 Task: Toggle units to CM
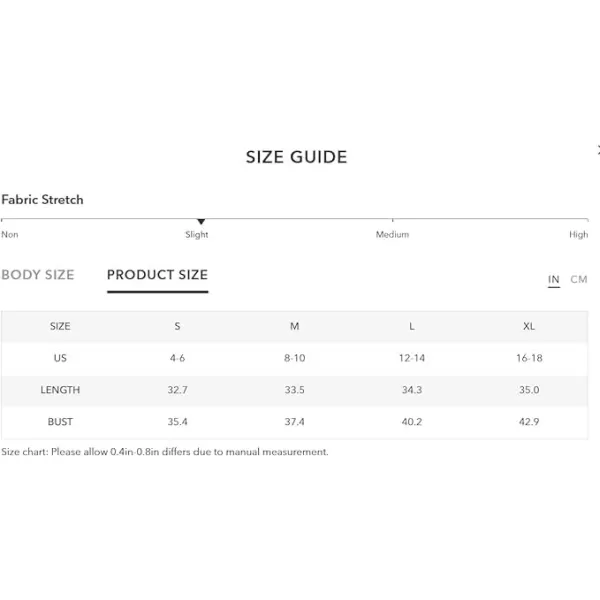point(579,279)
